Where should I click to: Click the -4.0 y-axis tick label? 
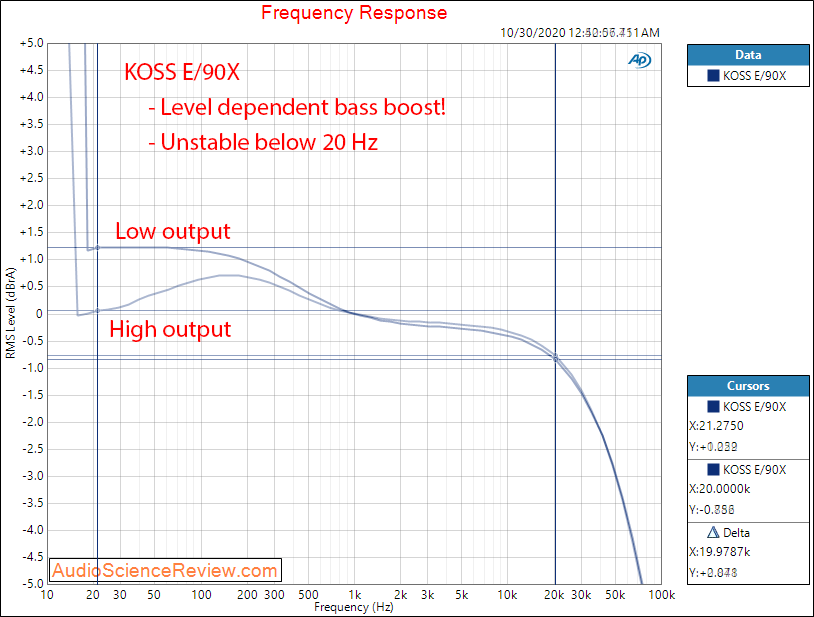click(33, 530)
